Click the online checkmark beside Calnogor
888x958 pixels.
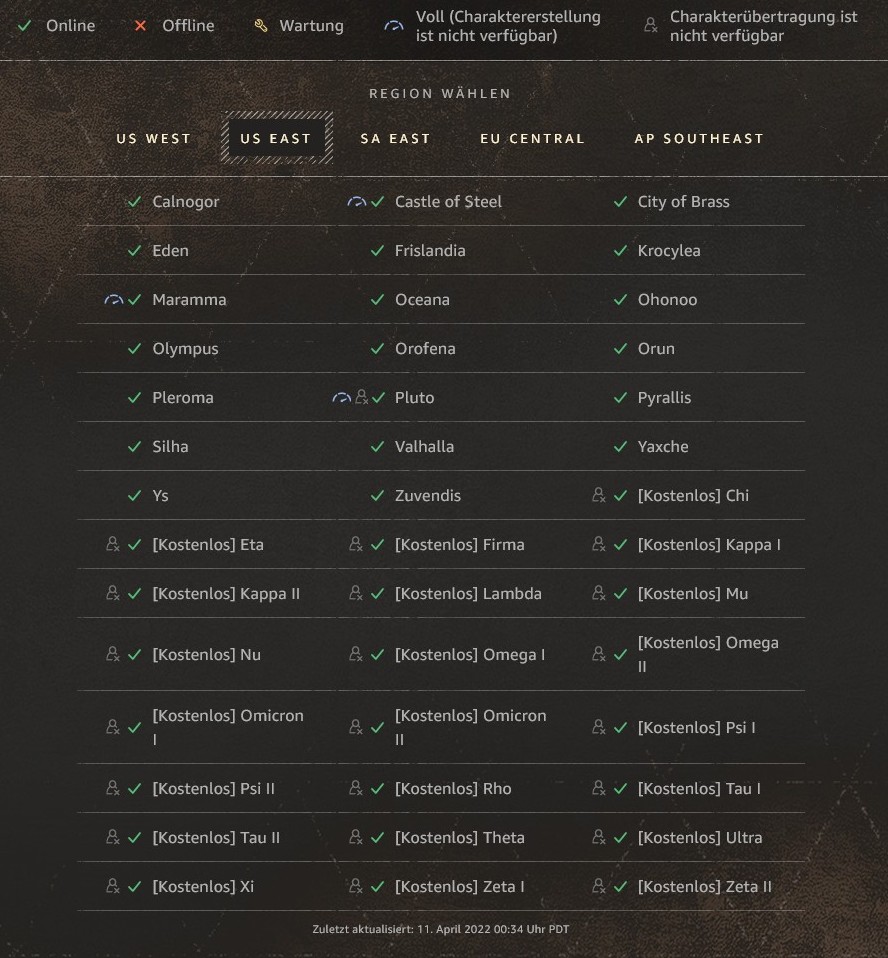[135, 202]
